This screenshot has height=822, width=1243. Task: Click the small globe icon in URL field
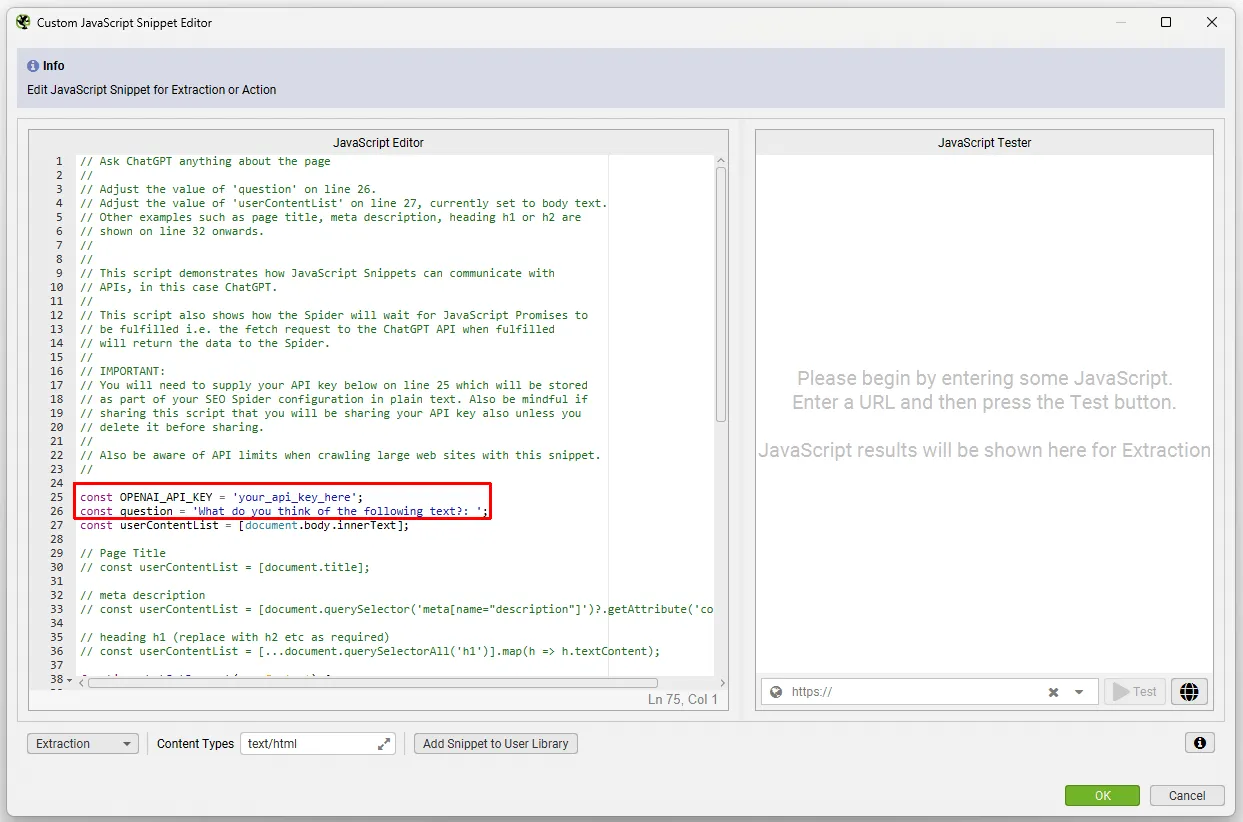(x=776, y=692)
